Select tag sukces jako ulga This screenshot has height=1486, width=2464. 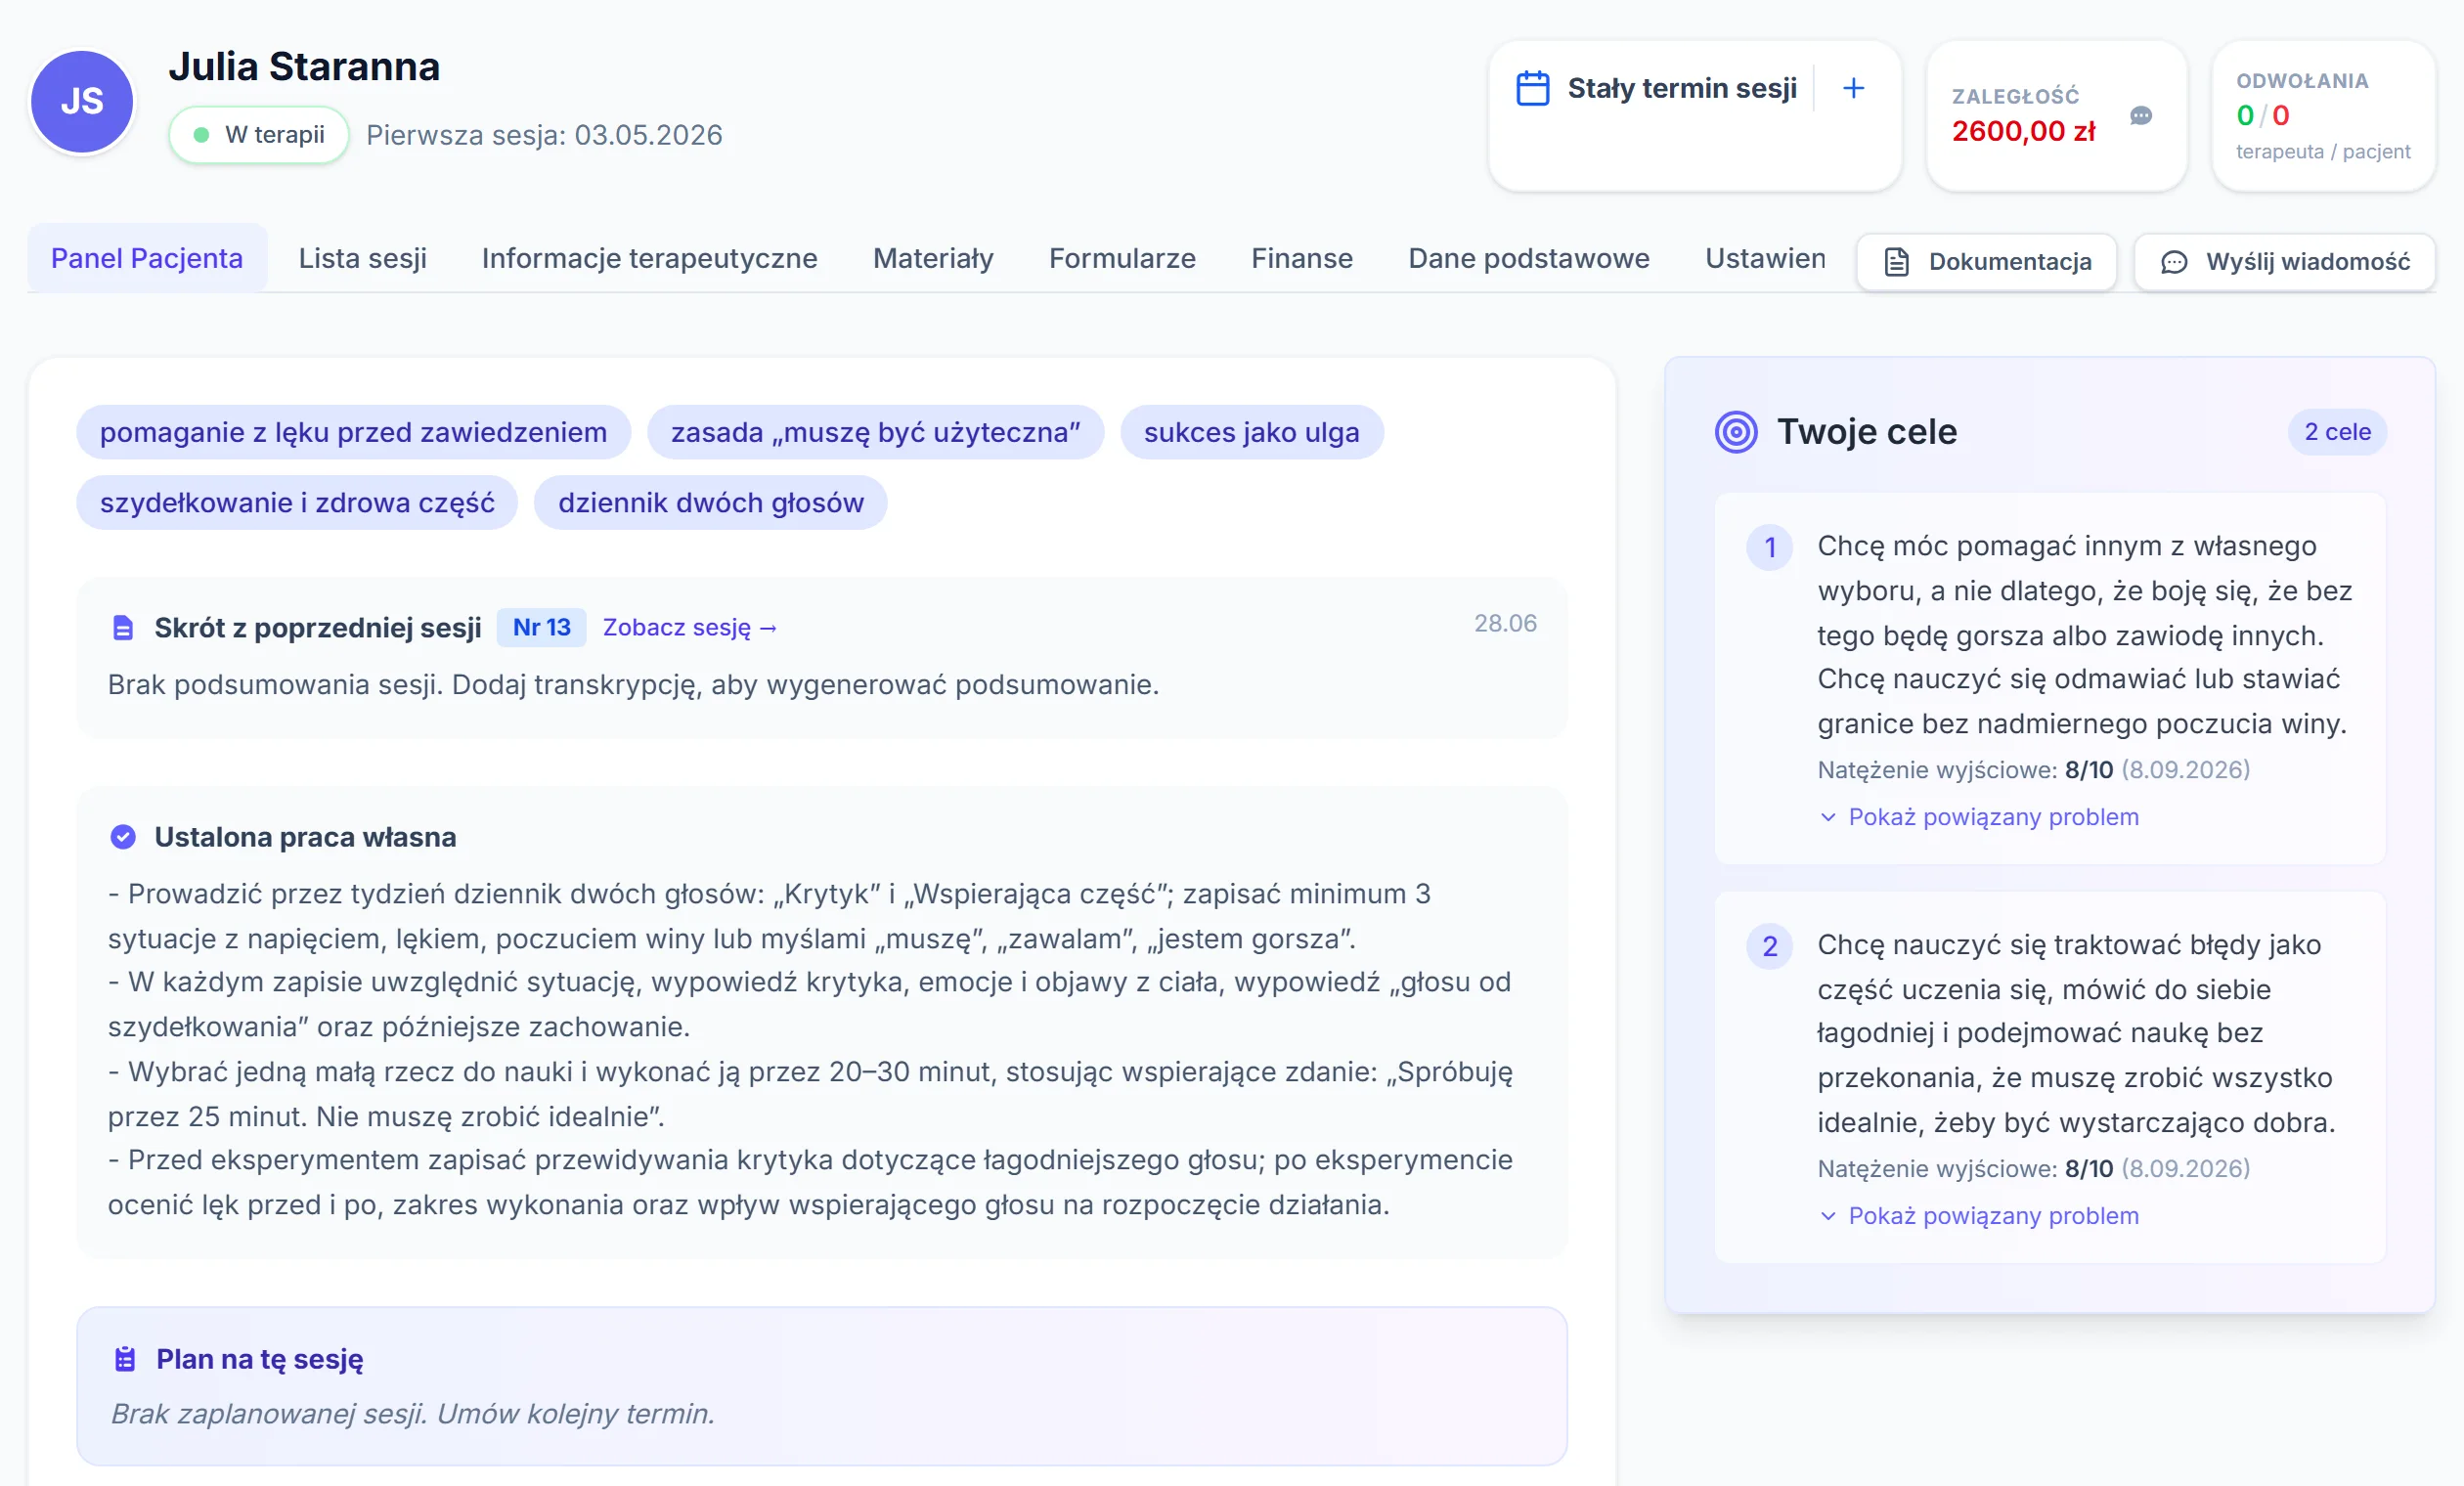(x=1251, y=432)
